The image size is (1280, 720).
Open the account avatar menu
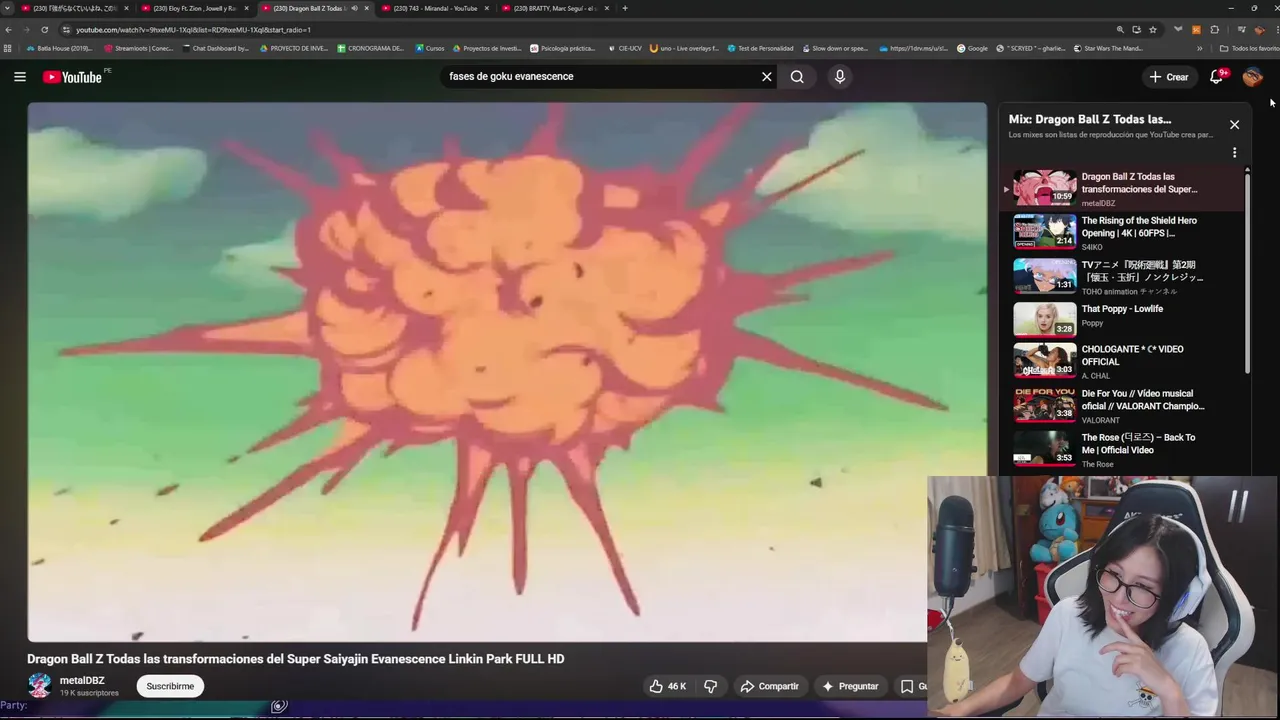1252,76
